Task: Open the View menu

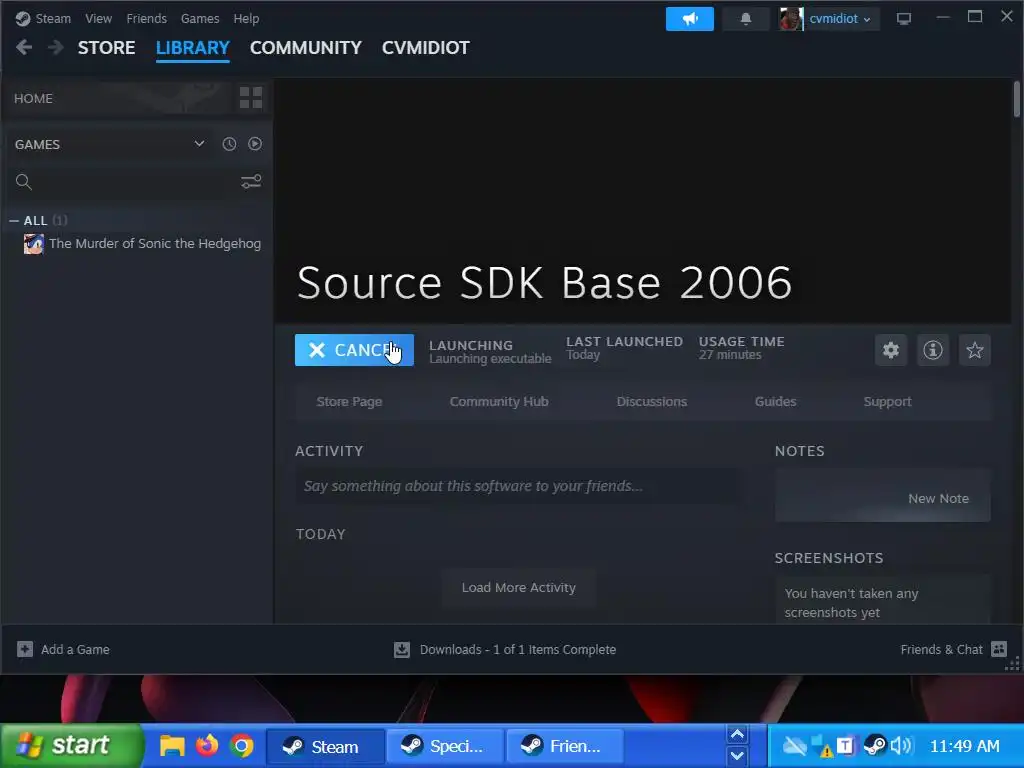Action: coord(98,18)
